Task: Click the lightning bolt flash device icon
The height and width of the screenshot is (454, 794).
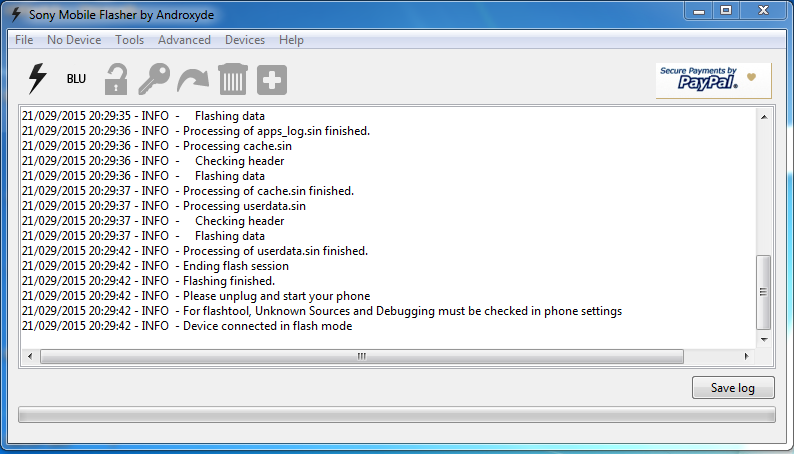Action: click(37, 78)
